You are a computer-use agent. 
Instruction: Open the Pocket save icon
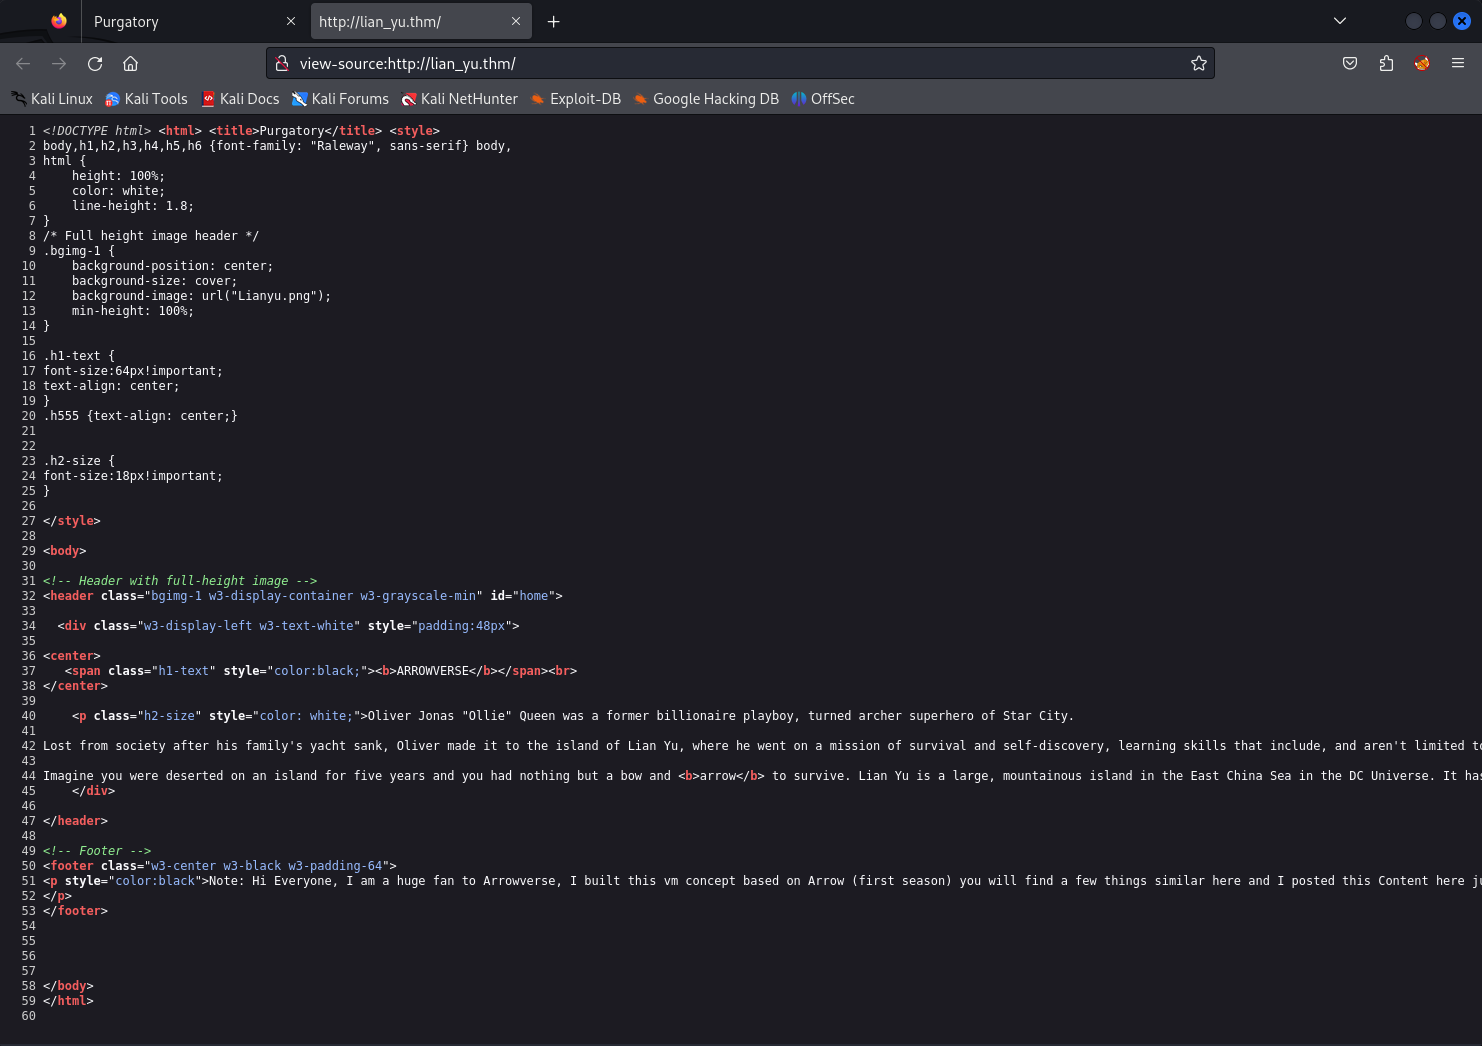1349,64
